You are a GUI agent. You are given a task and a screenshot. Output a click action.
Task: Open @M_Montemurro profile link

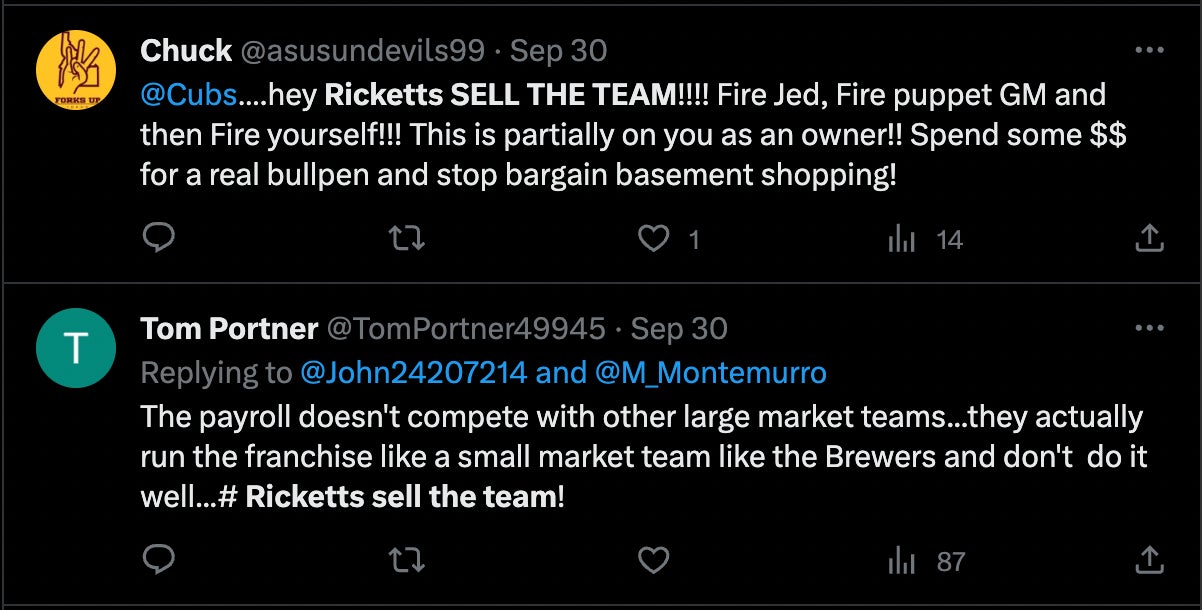pos(711,373)
